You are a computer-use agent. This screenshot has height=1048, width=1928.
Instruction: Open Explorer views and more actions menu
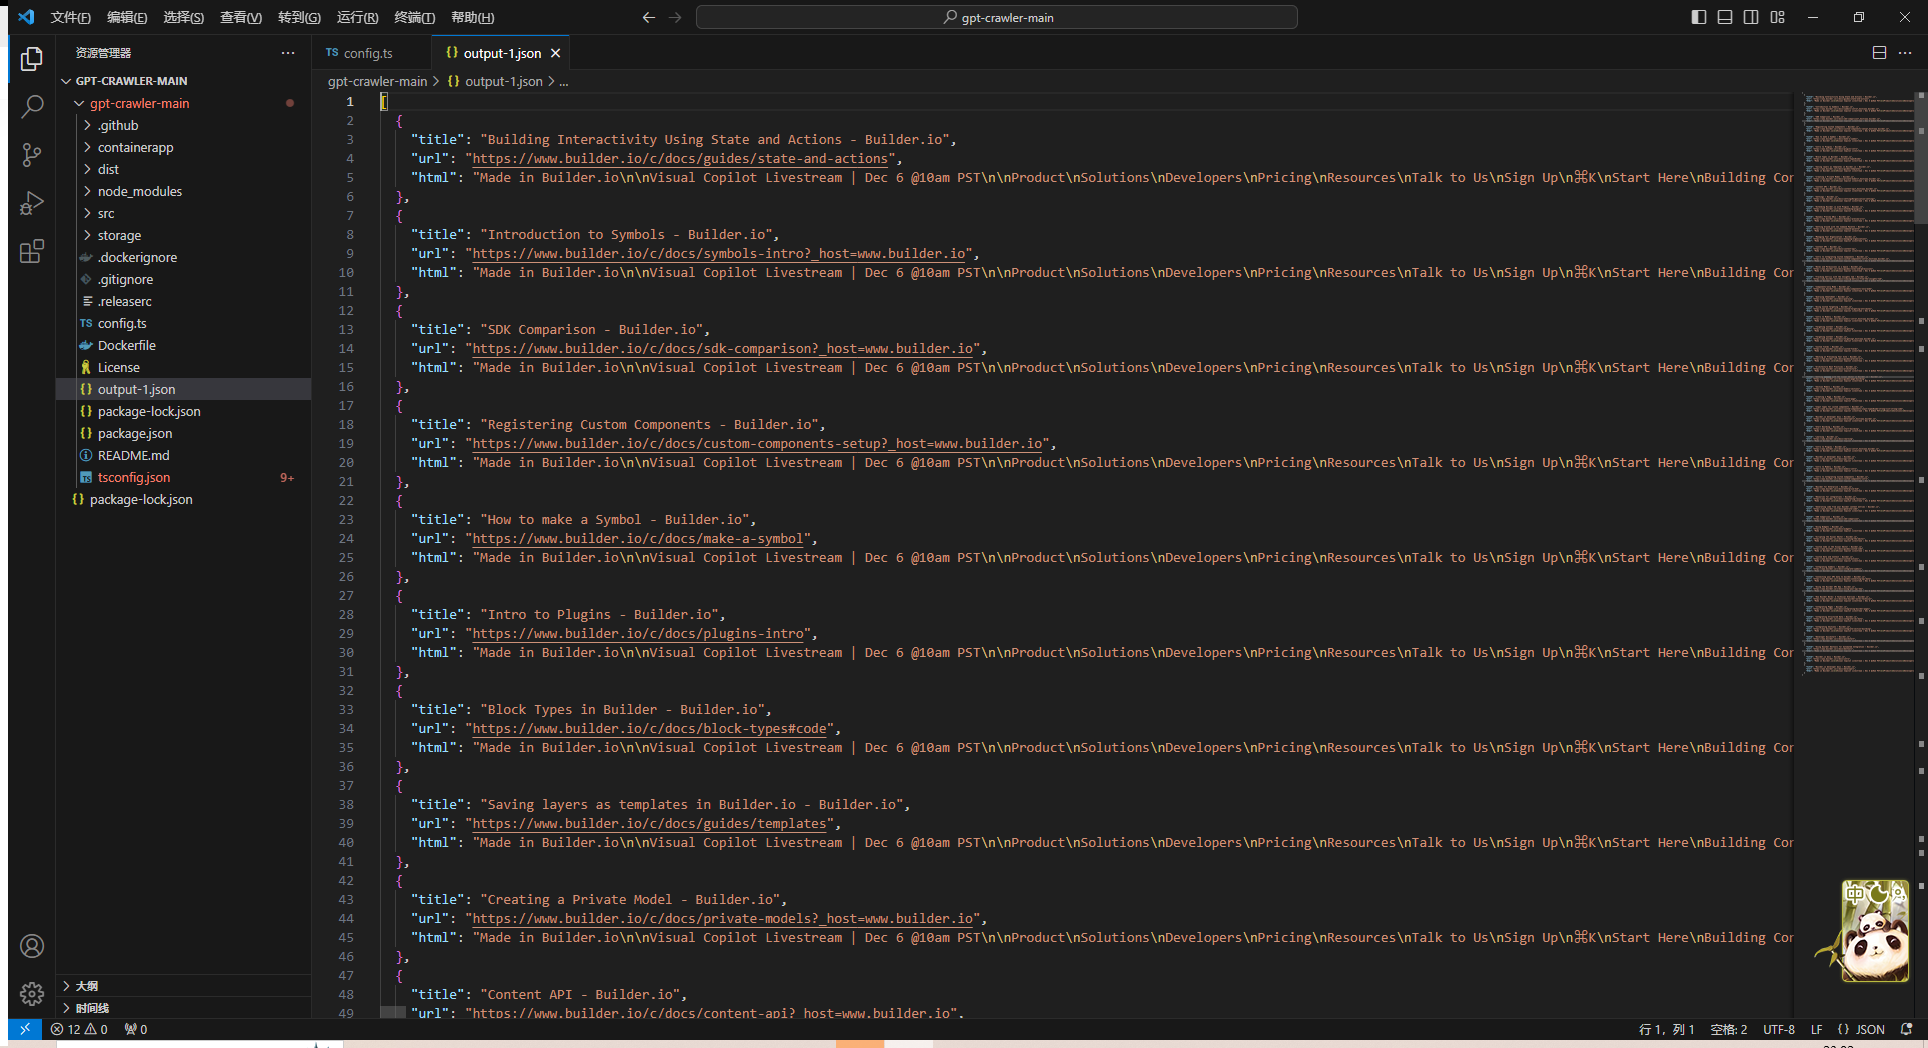pos(288,53)
